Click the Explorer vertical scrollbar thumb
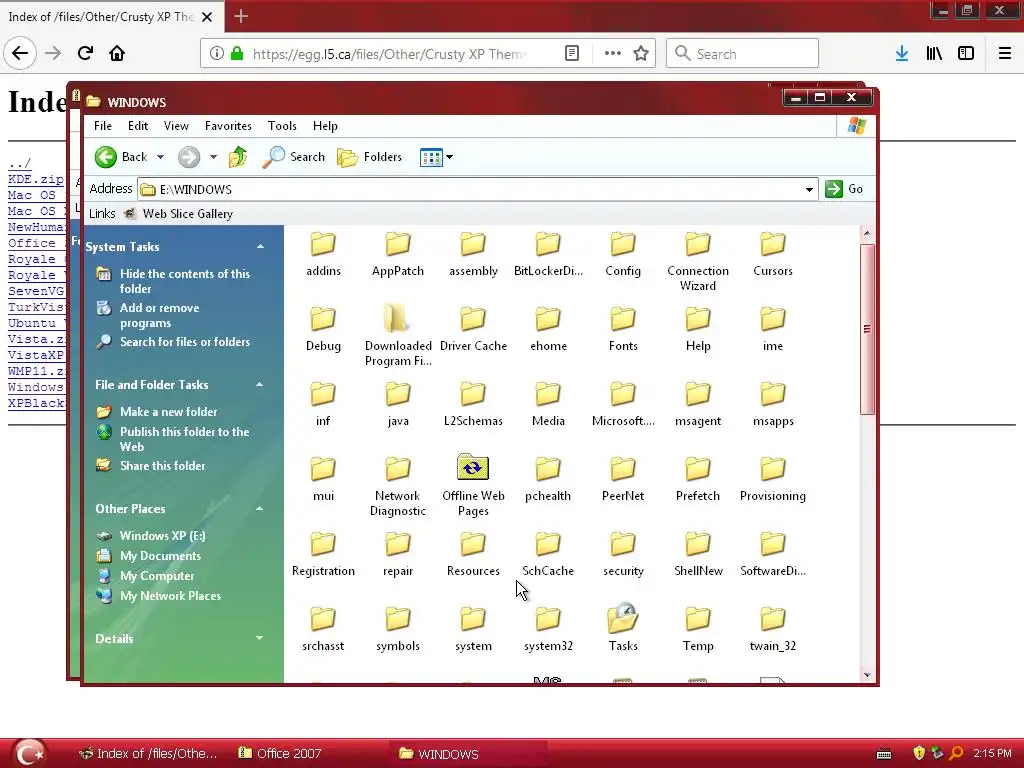1024x768 pixels. tap(867, 329)
